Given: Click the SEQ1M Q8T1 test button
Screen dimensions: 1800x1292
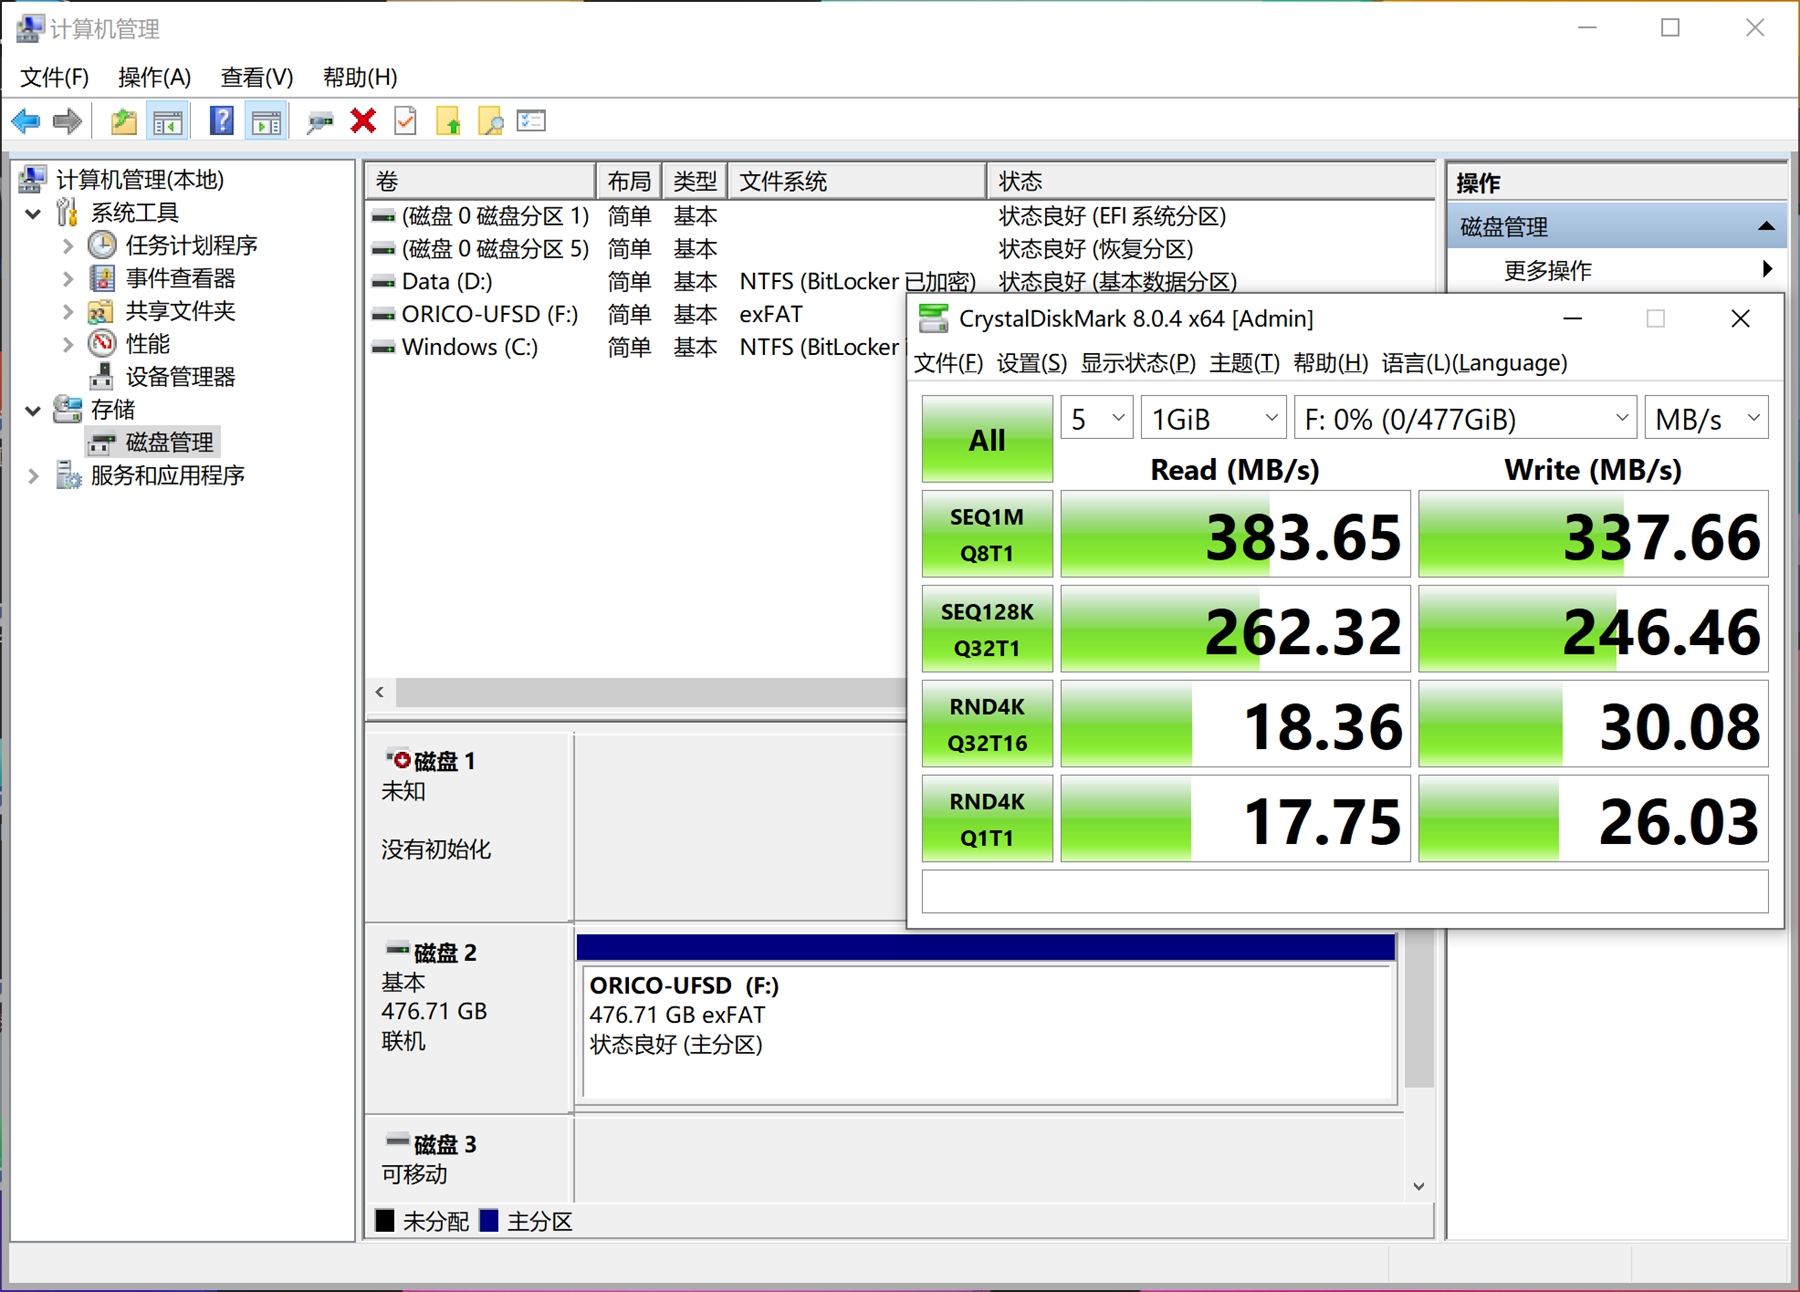Looking at the screenshot, I should click(986, 534).
